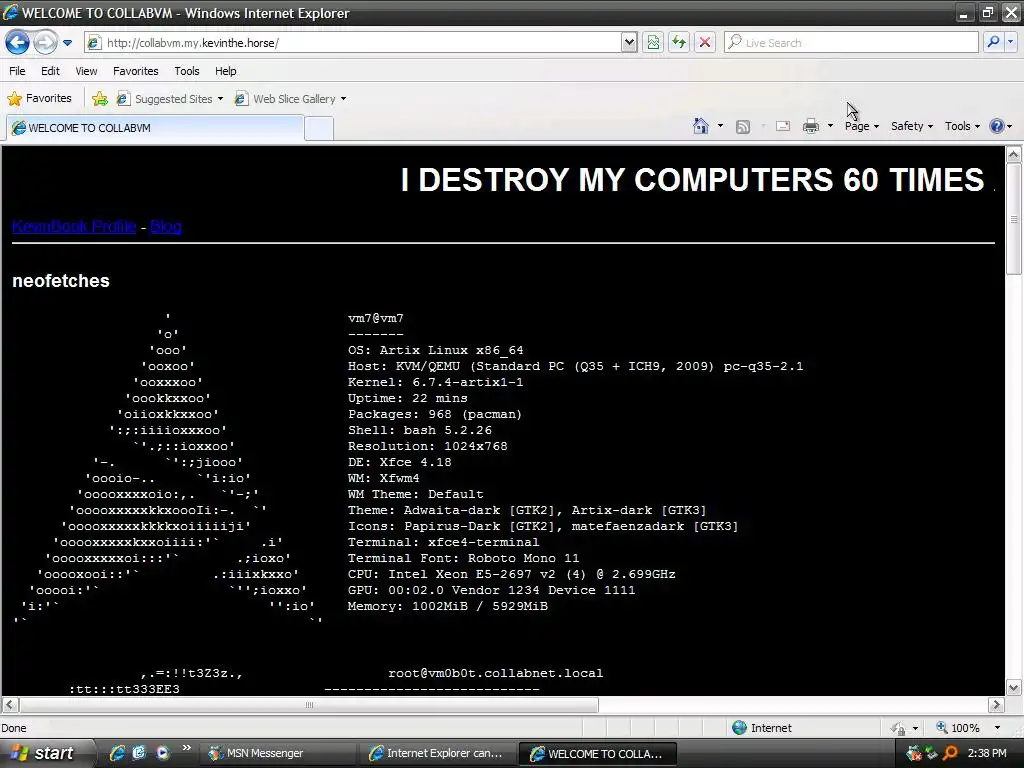Viewport: 1024px width, 768px height.
Task: Open the View menu
Action: point(86,71)
